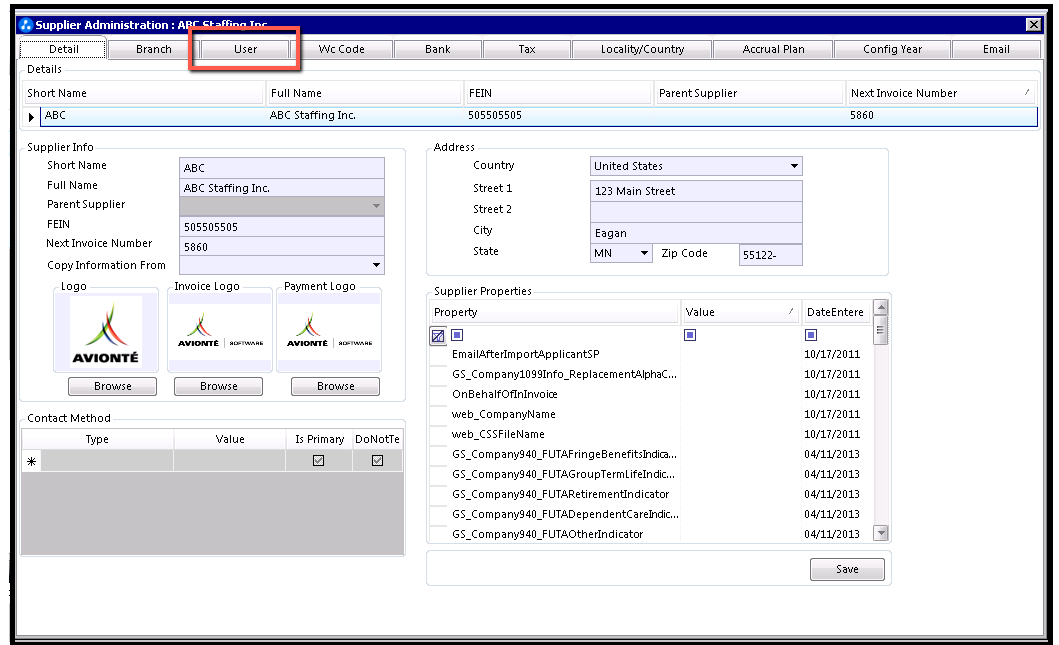
Task: Open the Copy Information From dropdown
Action: [x=376, y=265]
